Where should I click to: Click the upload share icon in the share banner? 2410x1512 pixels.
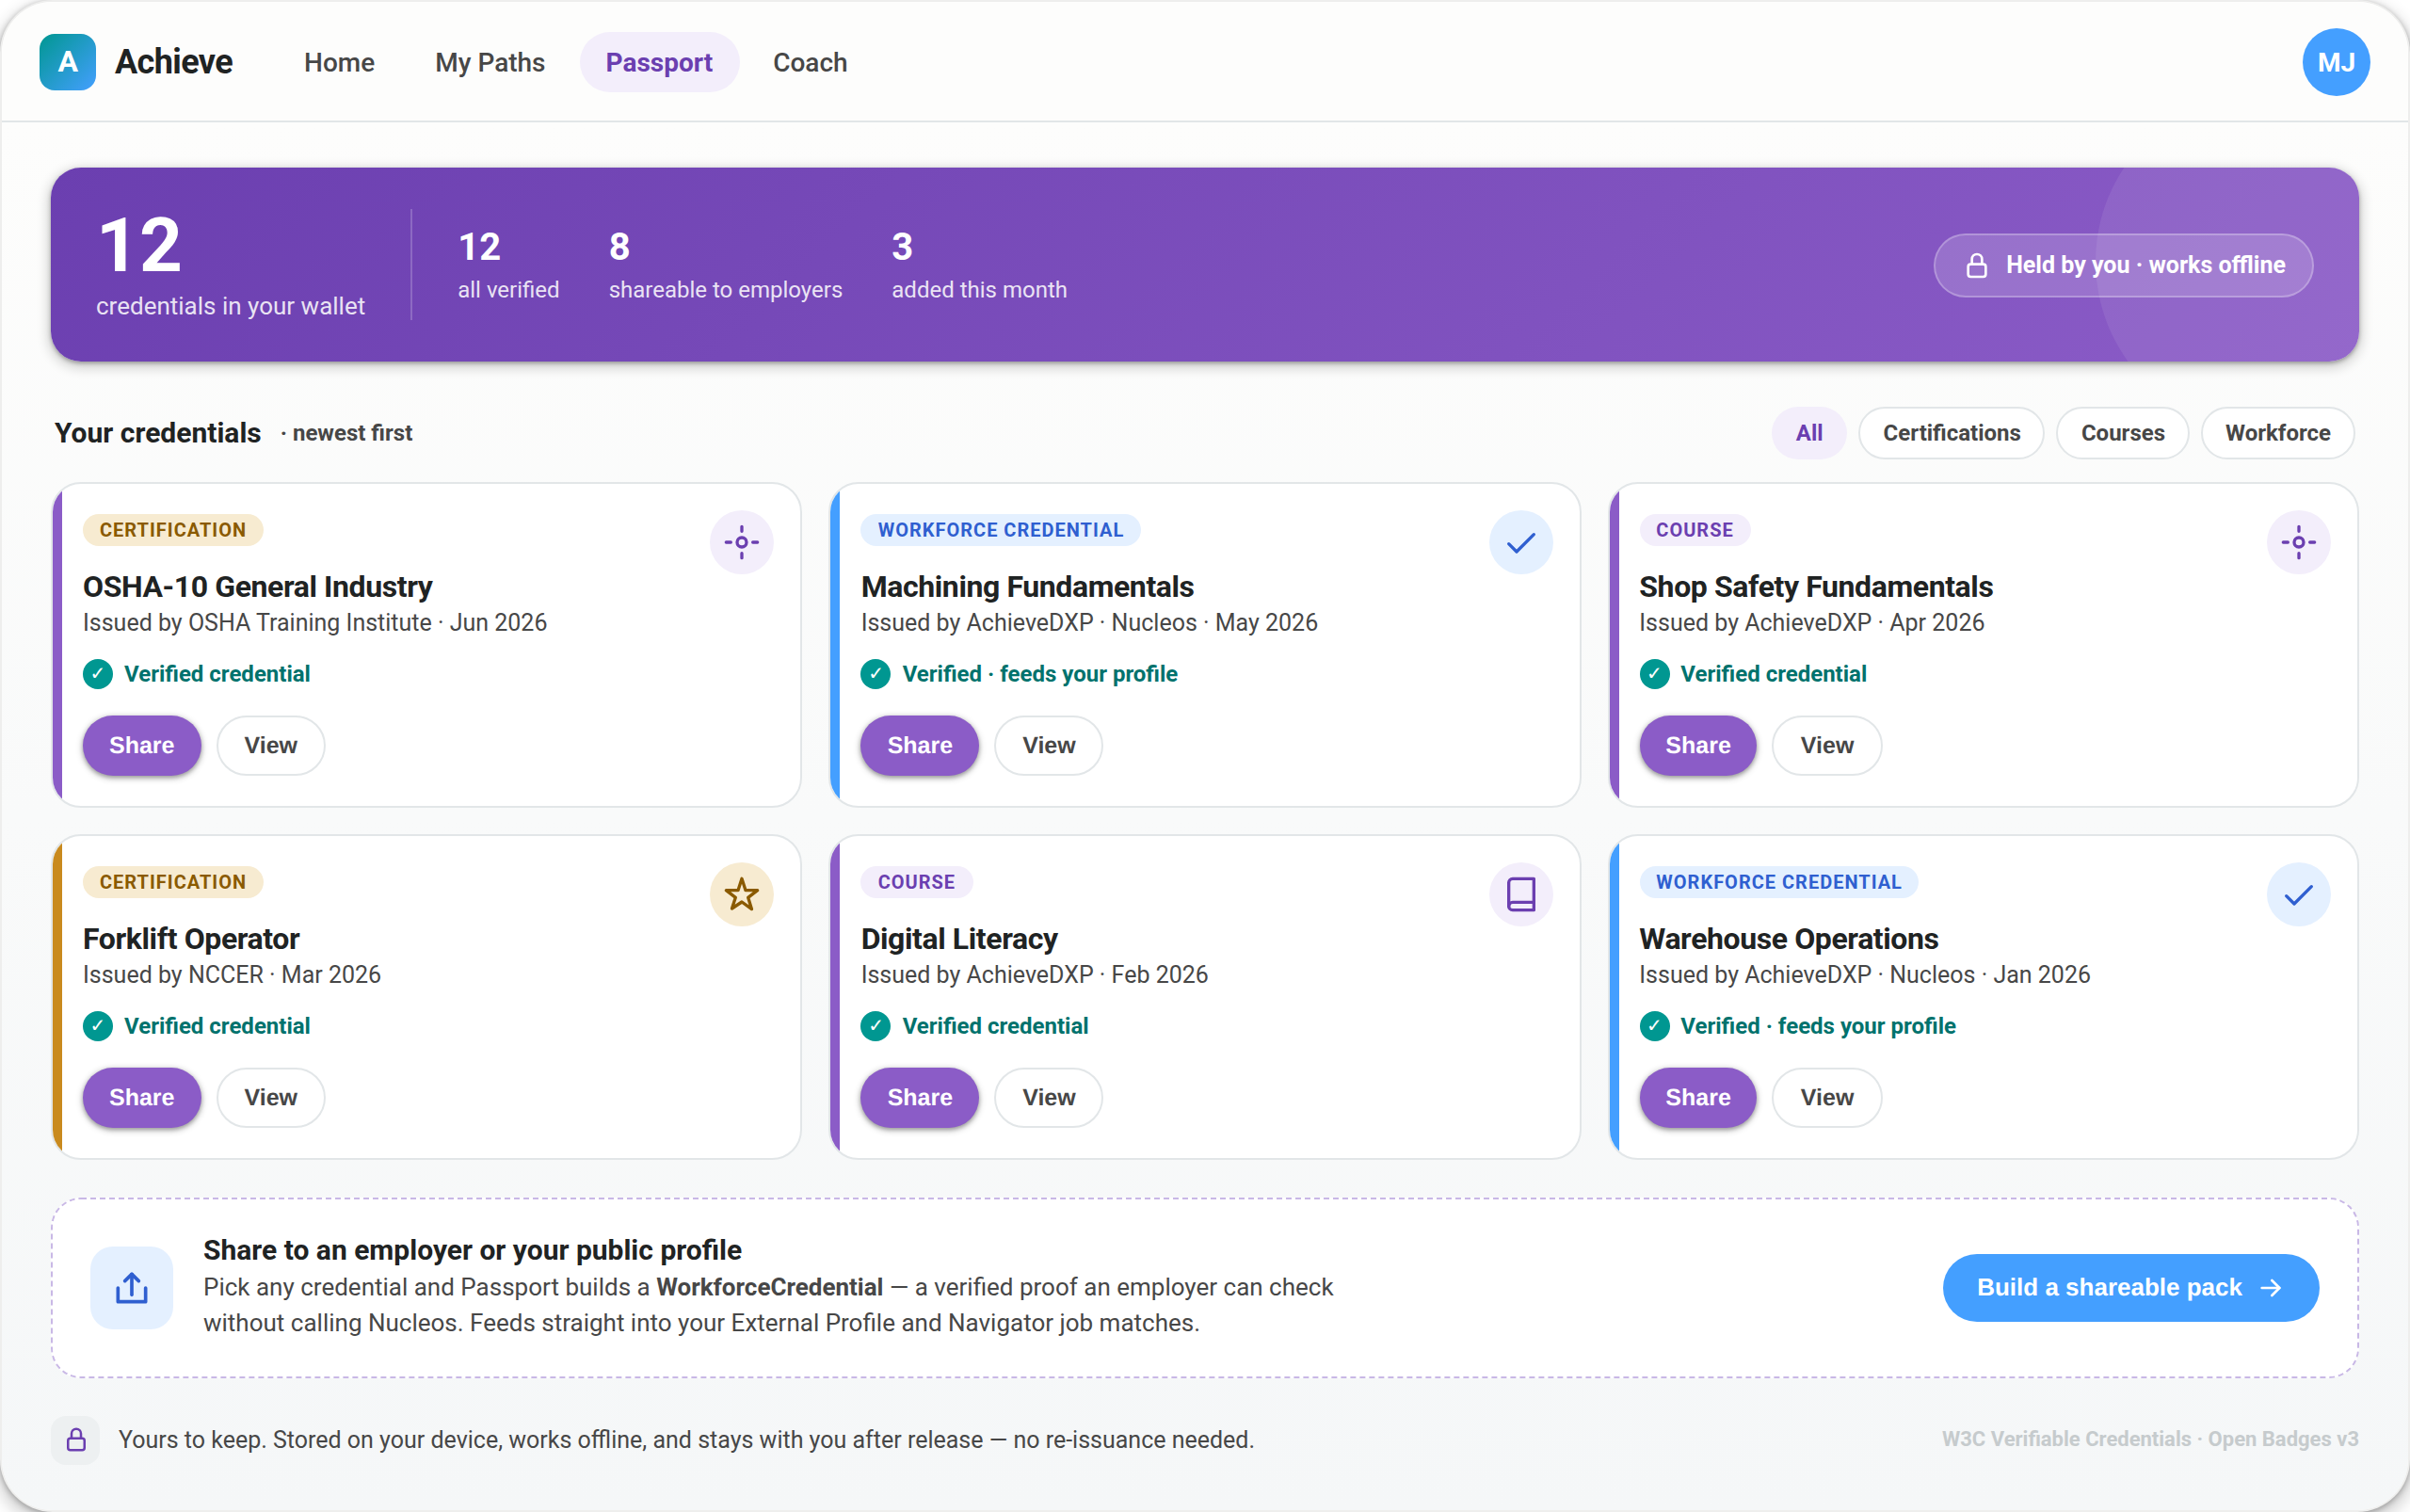[131, 1287]
